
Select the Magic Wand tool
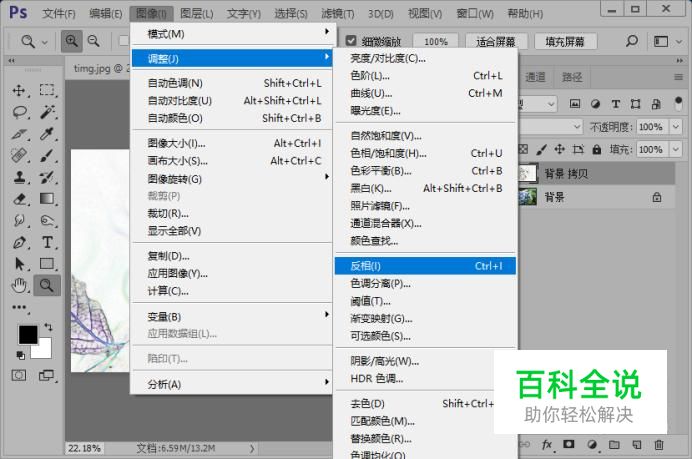point(47,112)
